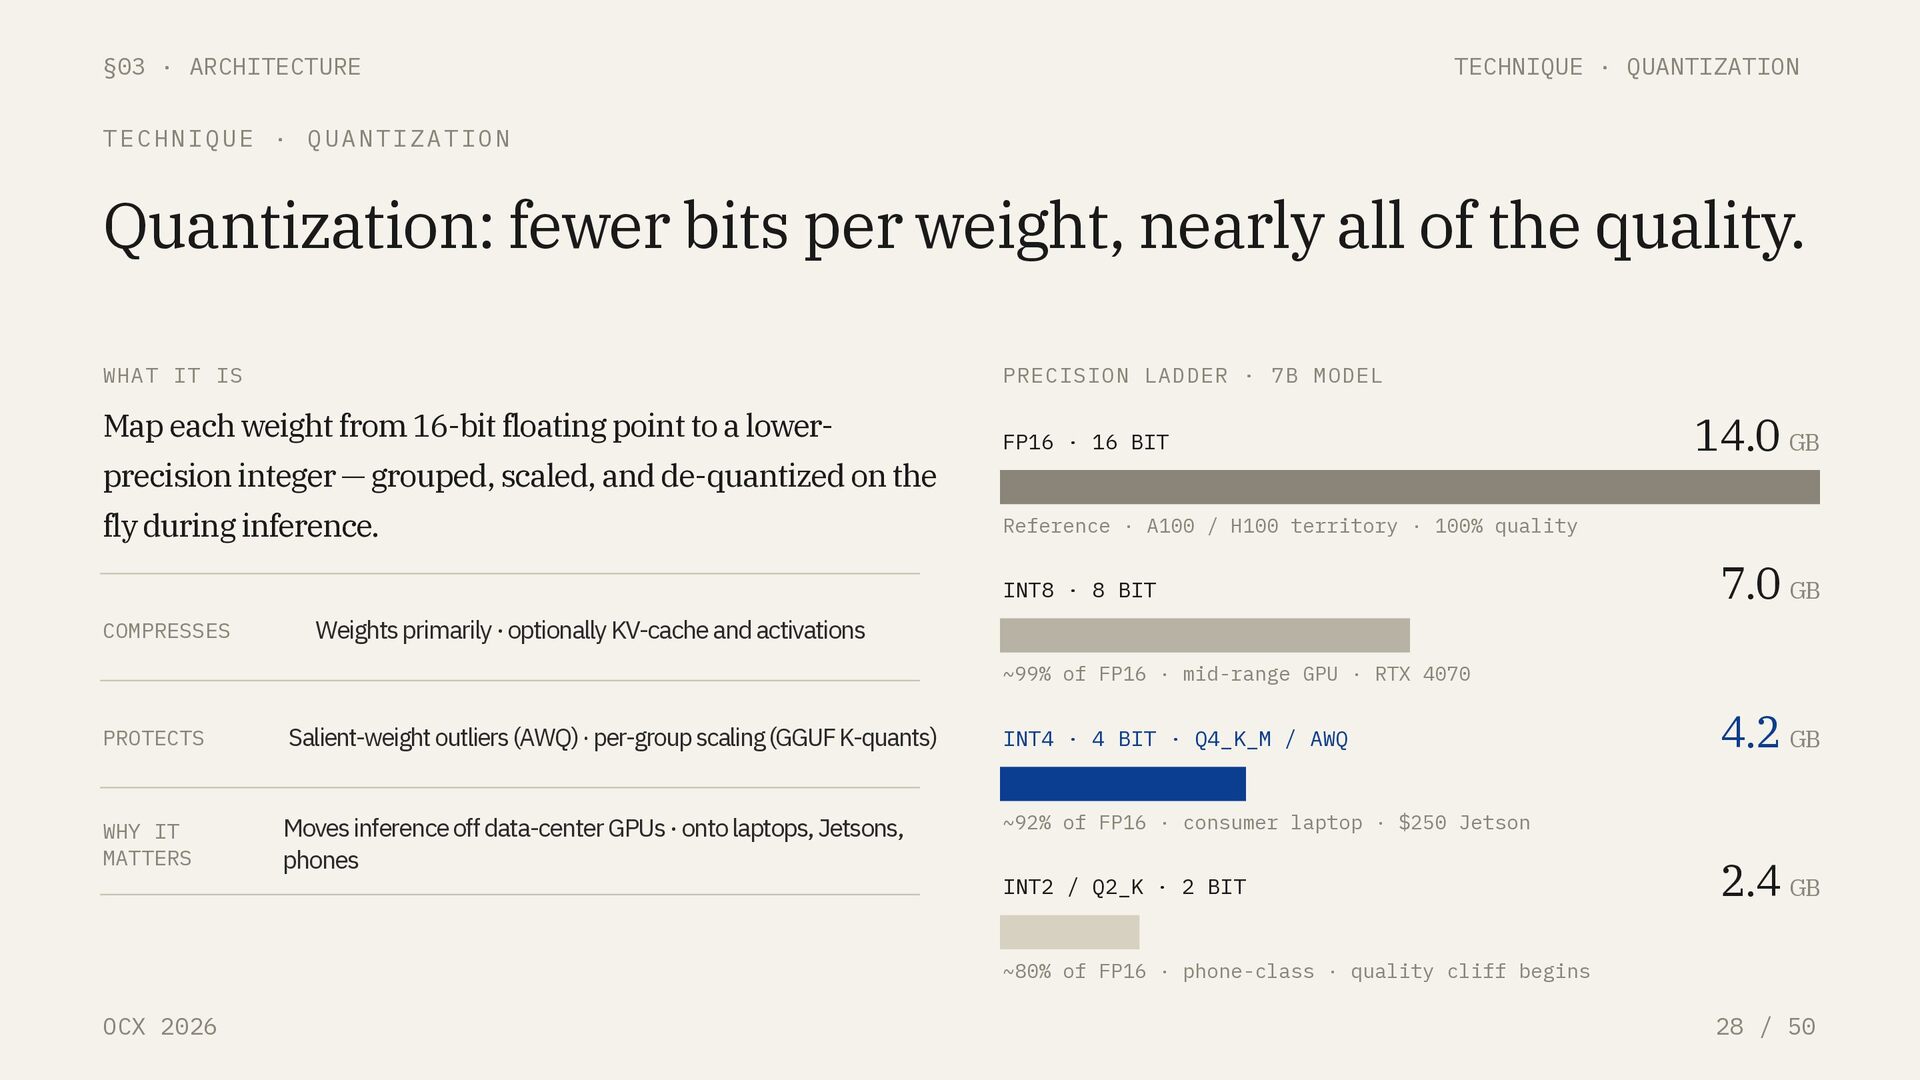Select the blue INT4 bar
The image size is (1920, 1080).
(1122, 784)
